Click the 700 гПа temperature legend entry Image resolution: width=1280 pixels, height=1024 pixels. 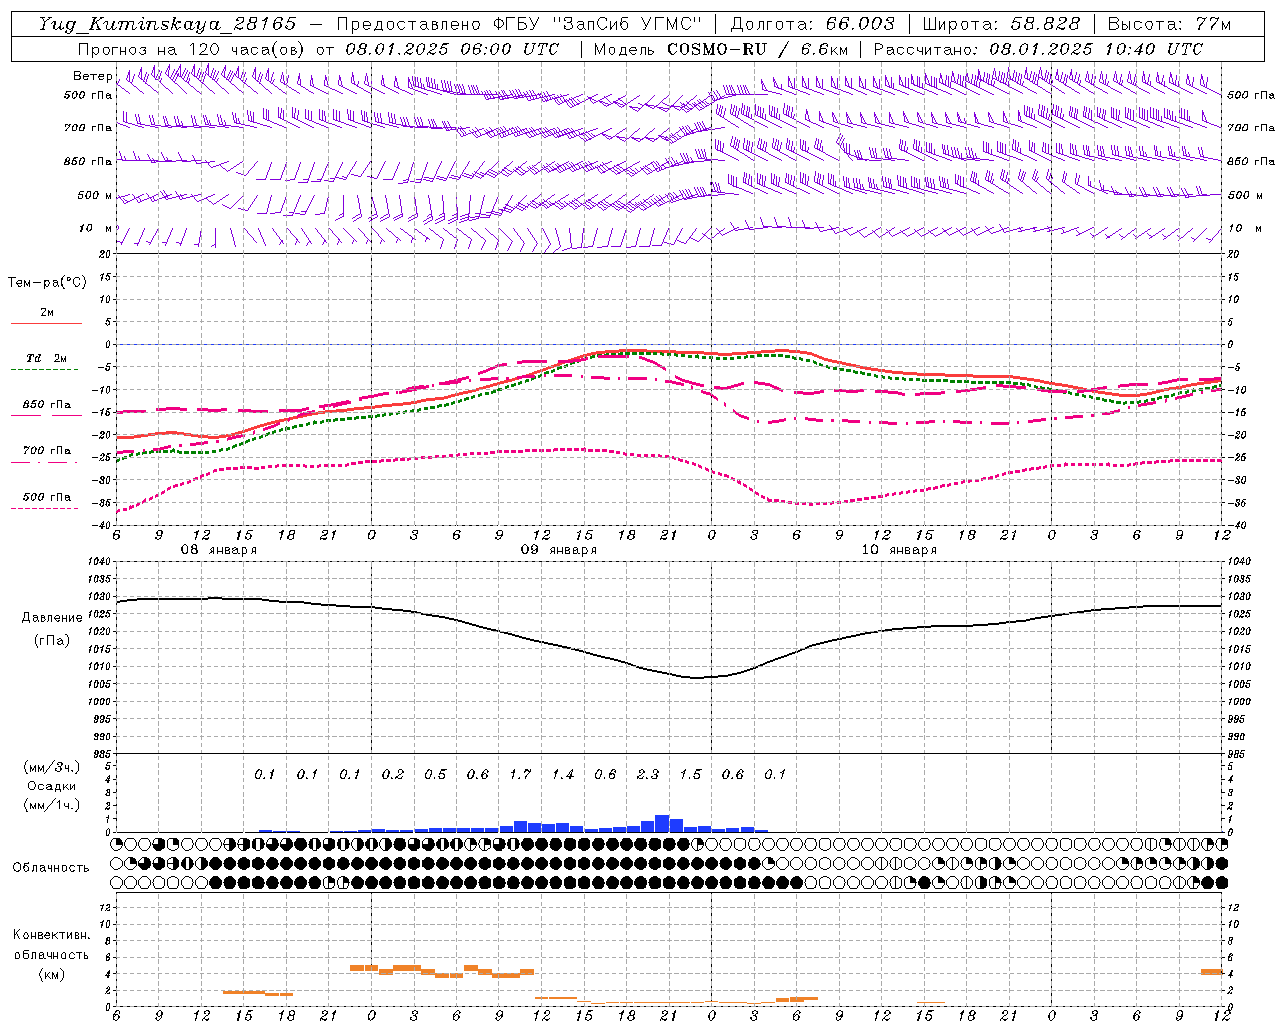[47, 450]
